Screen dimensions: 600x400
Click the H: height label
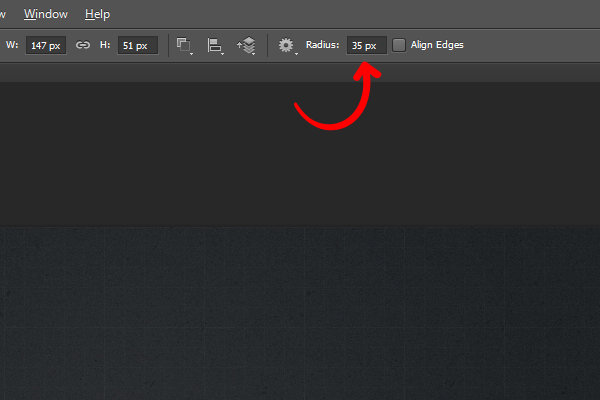pos(105,45)
